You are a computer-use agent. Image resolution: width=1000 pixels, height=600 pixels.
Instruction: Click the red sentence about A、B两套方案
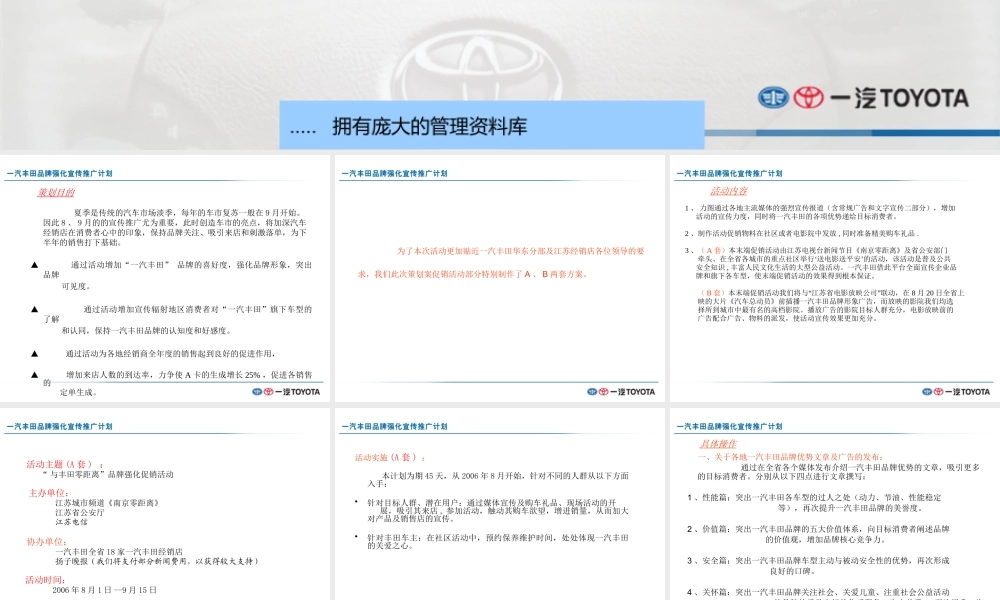501,262
